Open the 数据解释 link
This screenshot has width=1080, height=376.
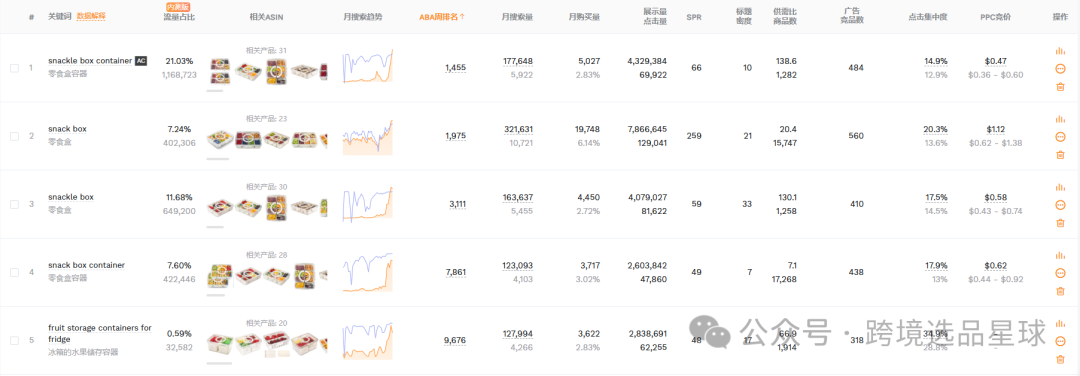(x=91, y=16)
